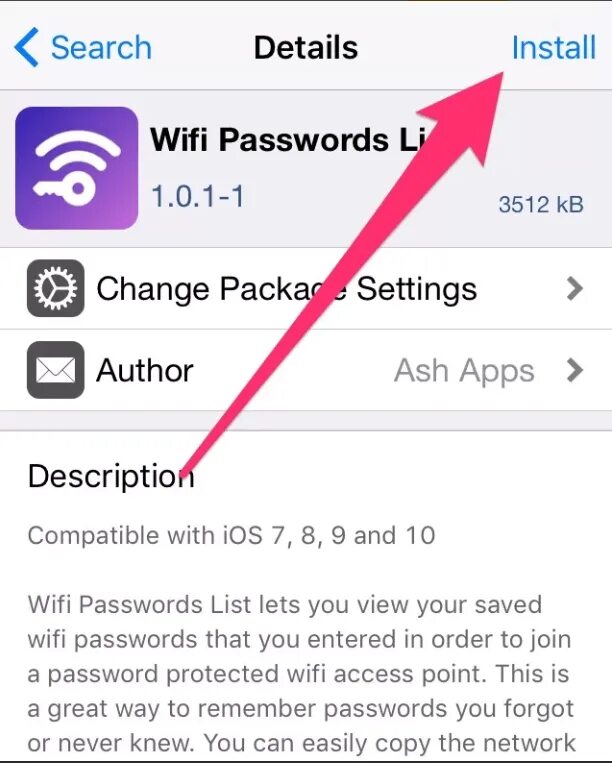Viewport: 612px width, 763px height.
Task: Tap the back chevron arrow icon
Action: pyautogui.click(x=26, y=47)
